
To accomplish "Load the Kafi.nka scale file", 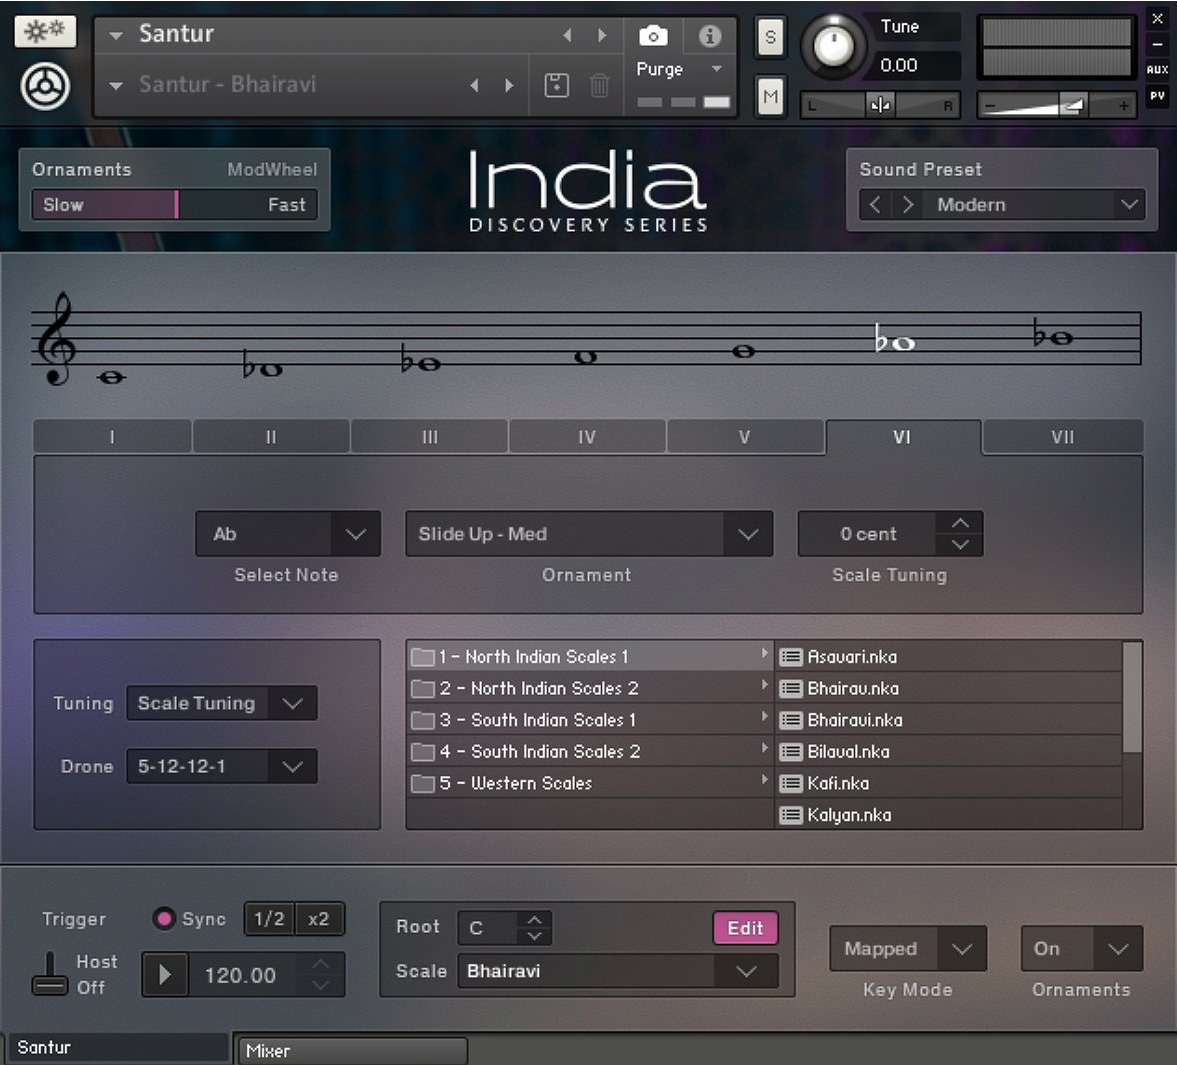I will click(949, 783).
